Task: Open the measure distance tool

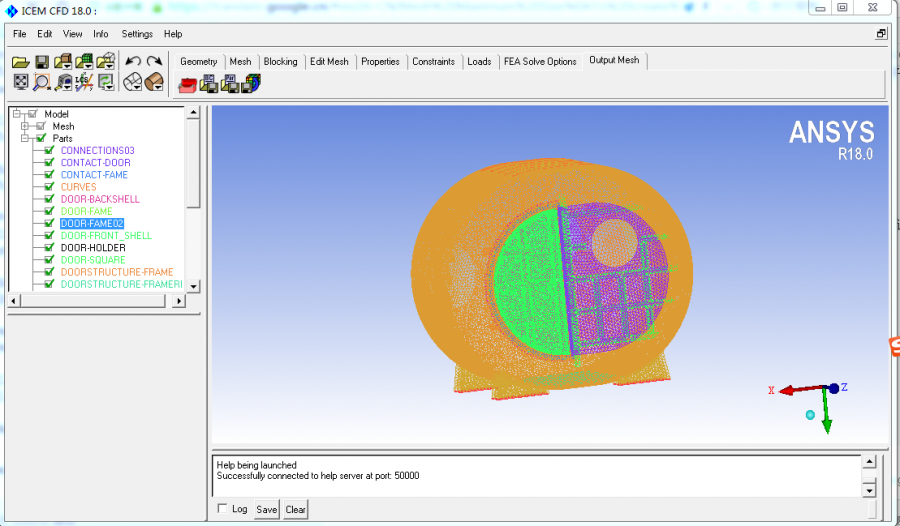Action: [x=63, y=83]
